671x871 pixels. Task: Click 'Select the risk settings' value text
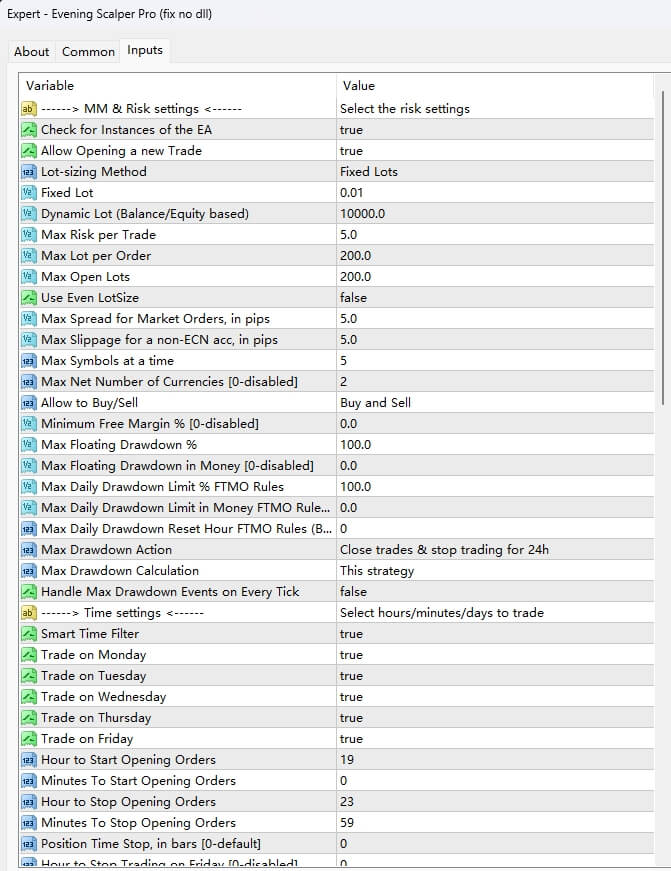405,109
